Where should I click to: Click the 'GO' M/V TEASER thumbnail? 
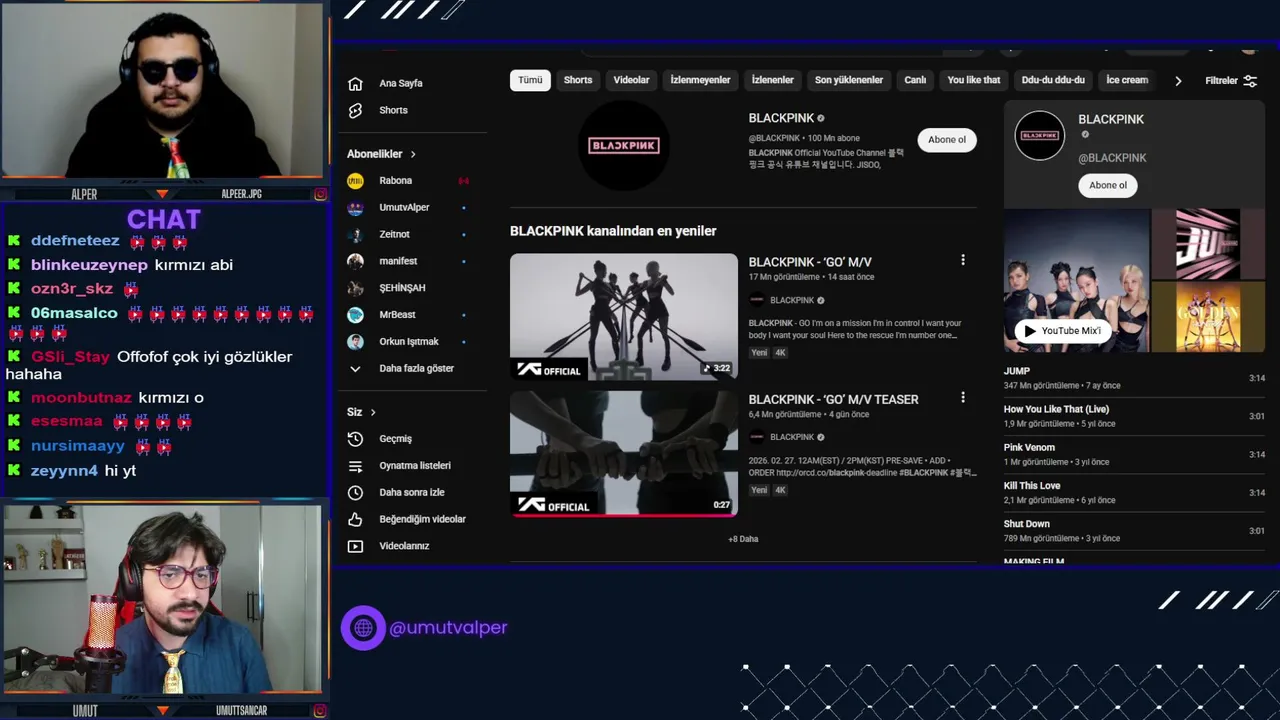[624, 453]
